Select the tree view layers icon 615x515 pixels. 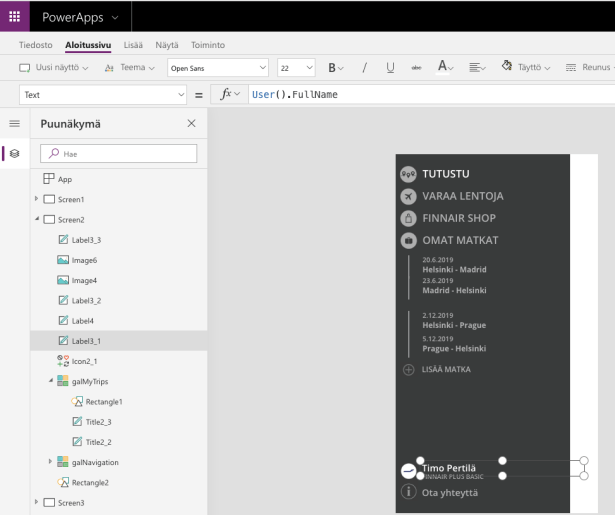pyautogui.click(x=16, y=153)
